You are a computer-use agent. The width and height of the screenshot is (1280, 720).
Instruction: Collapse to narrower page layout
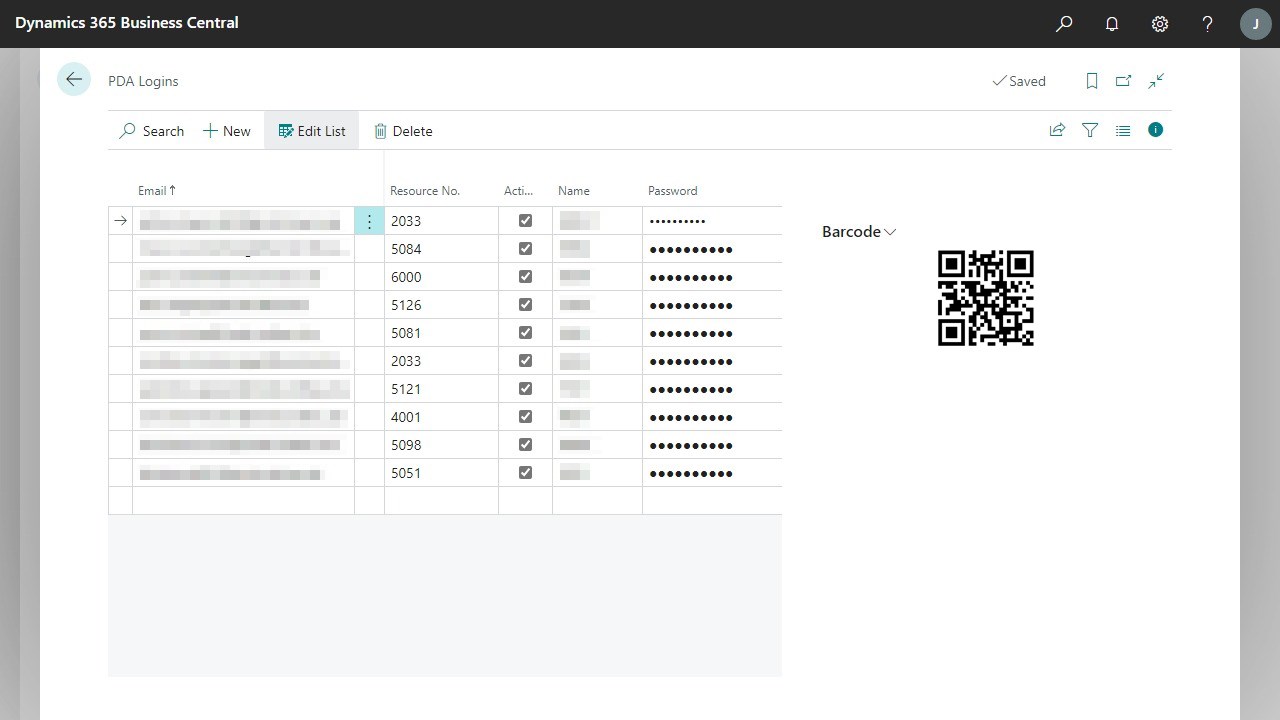coord(1156,81)
